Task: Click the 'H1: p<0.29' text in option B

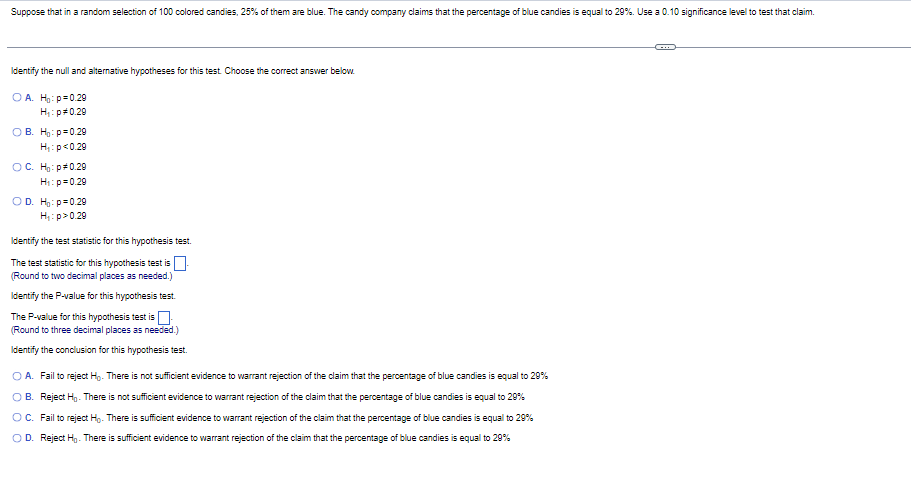Action: click(63, 147)
